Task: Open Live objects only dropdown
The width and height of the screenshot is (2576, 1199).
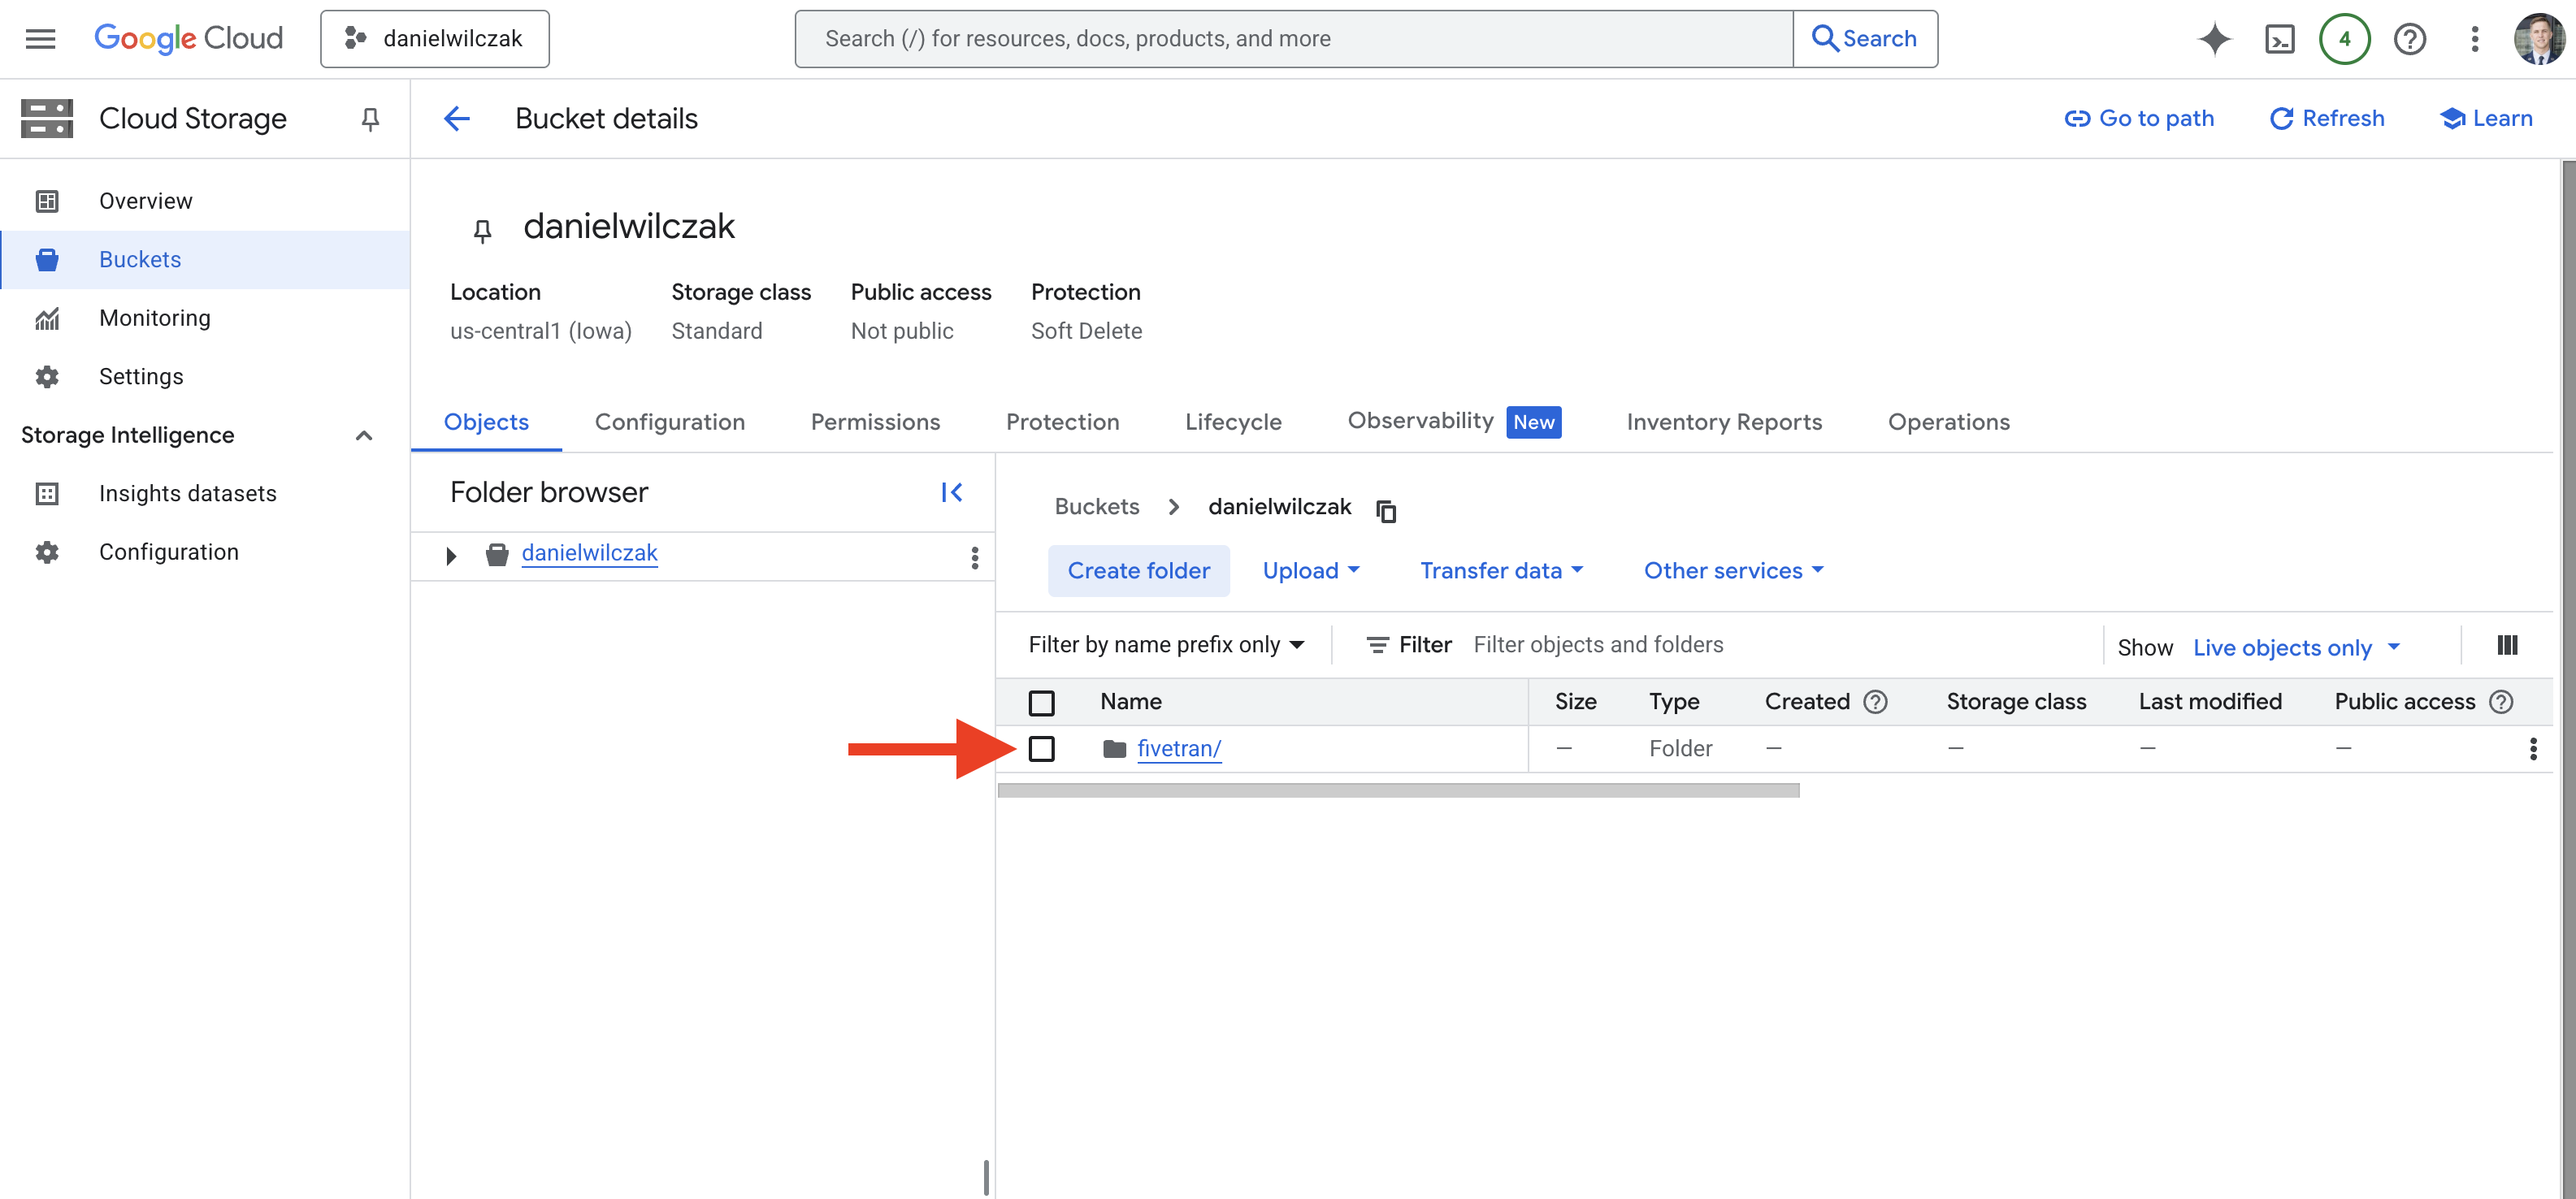Action: click(2296, 648)
